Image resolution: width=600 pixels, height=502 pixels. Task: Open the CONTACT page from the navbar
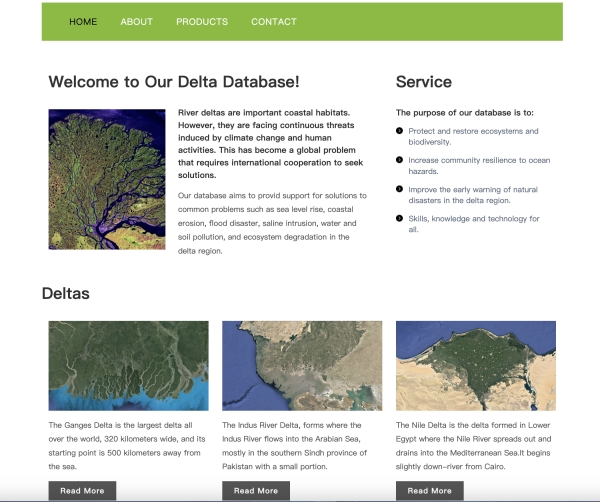[x=274, y=22]
